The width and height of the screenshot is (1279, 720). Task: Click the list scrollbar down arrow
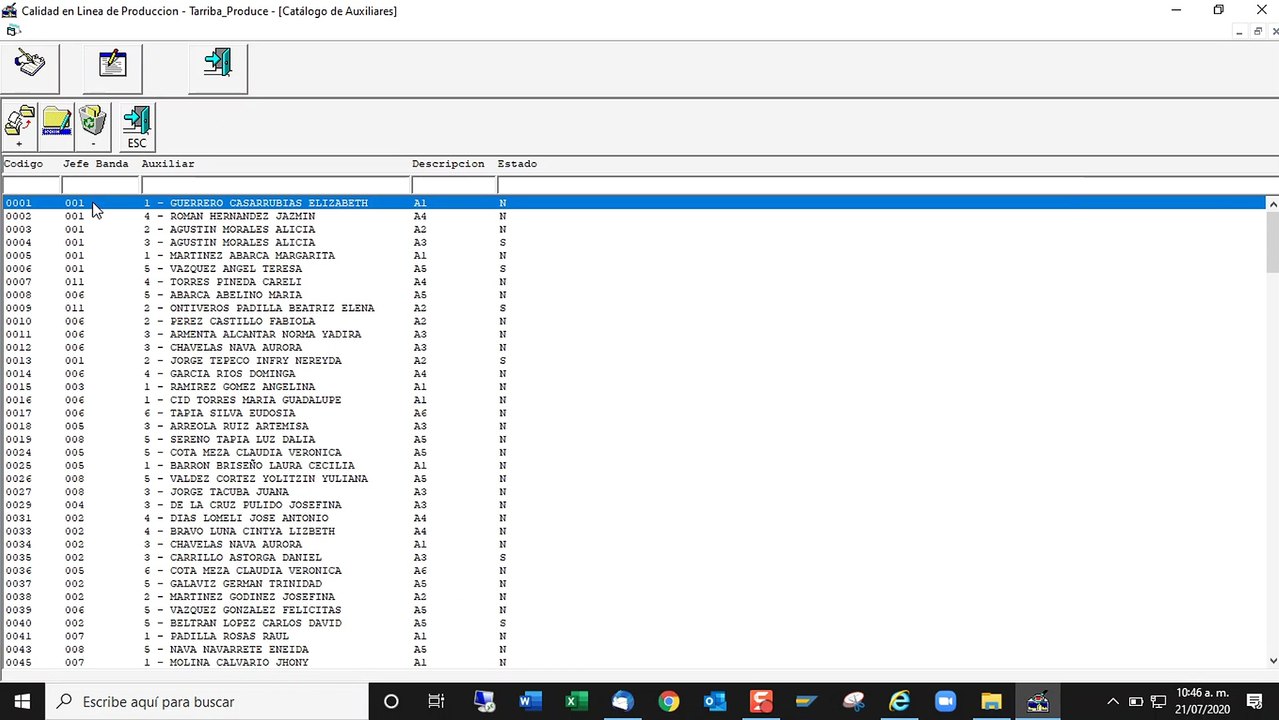click(x=1272, y=660)
